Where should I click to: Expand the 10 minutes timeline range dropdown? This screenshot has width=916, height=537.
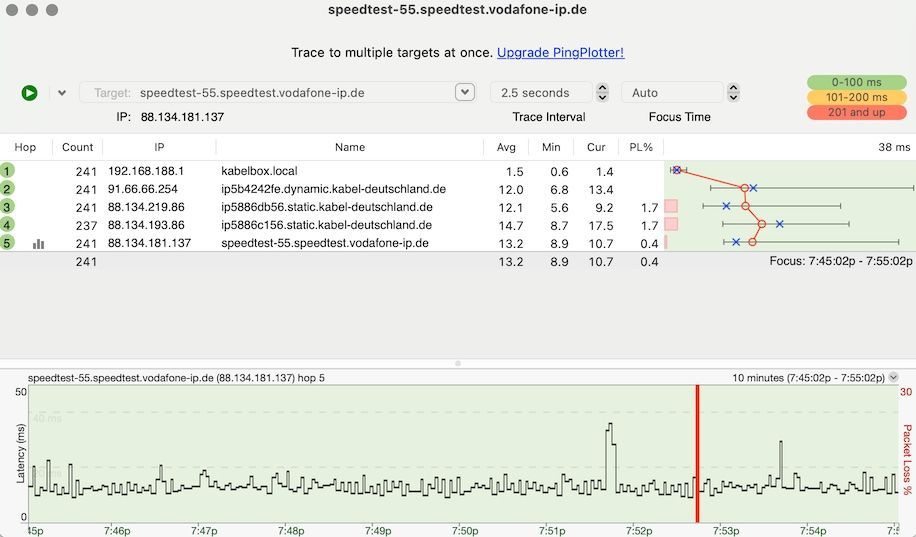[893, 378]
